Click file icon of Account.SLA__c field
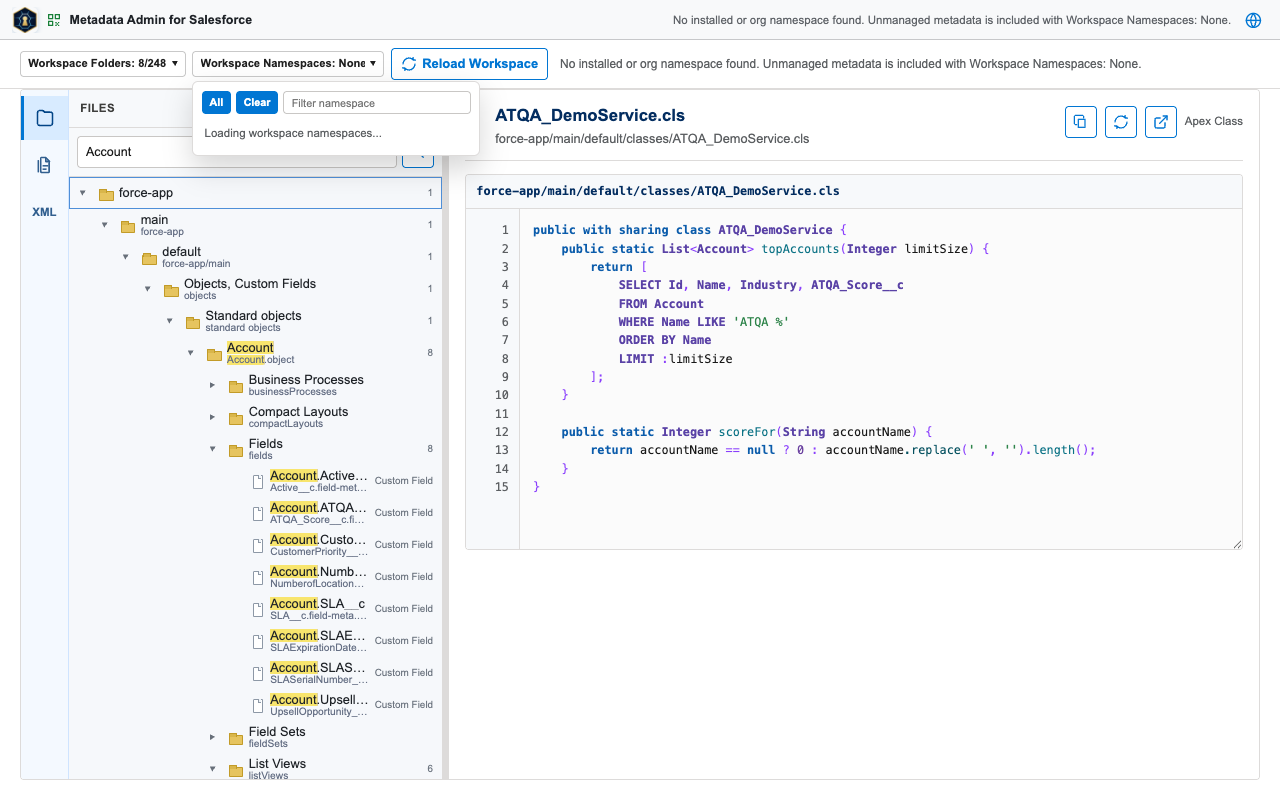The height and width of the screenshot is (800, 1280). click(258, 610)
